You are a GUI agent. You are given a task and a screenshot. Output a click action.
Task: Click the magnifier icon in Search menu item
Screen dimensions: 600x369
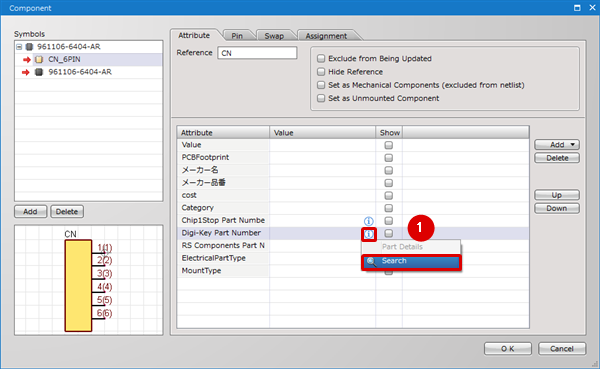point(371,261)
